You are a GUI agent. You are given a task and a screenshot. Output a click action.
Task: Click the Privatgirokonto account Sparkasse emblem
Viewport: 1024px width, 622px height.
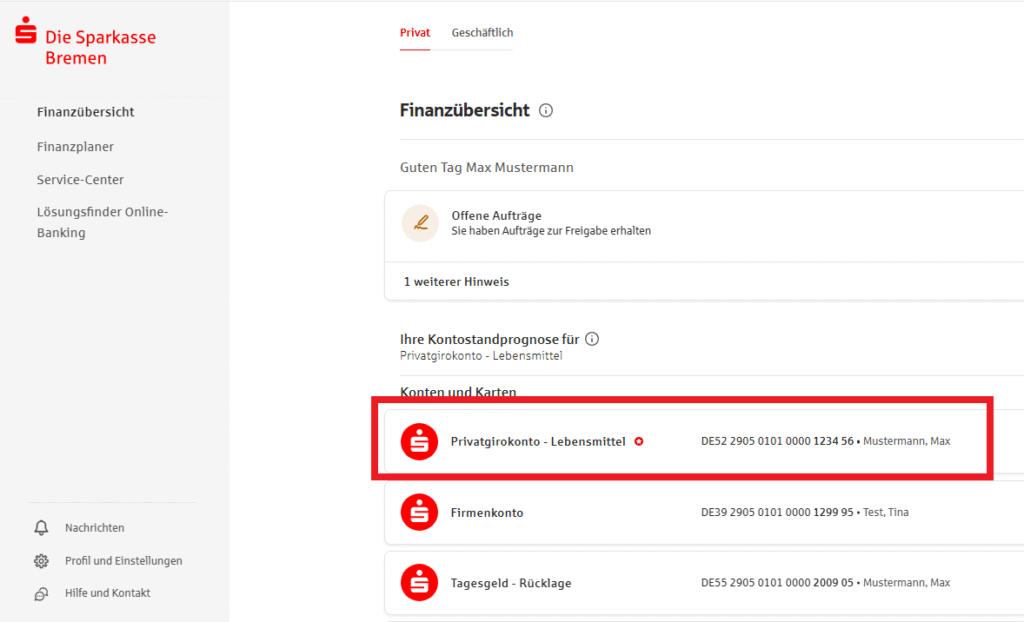[419, 440]
